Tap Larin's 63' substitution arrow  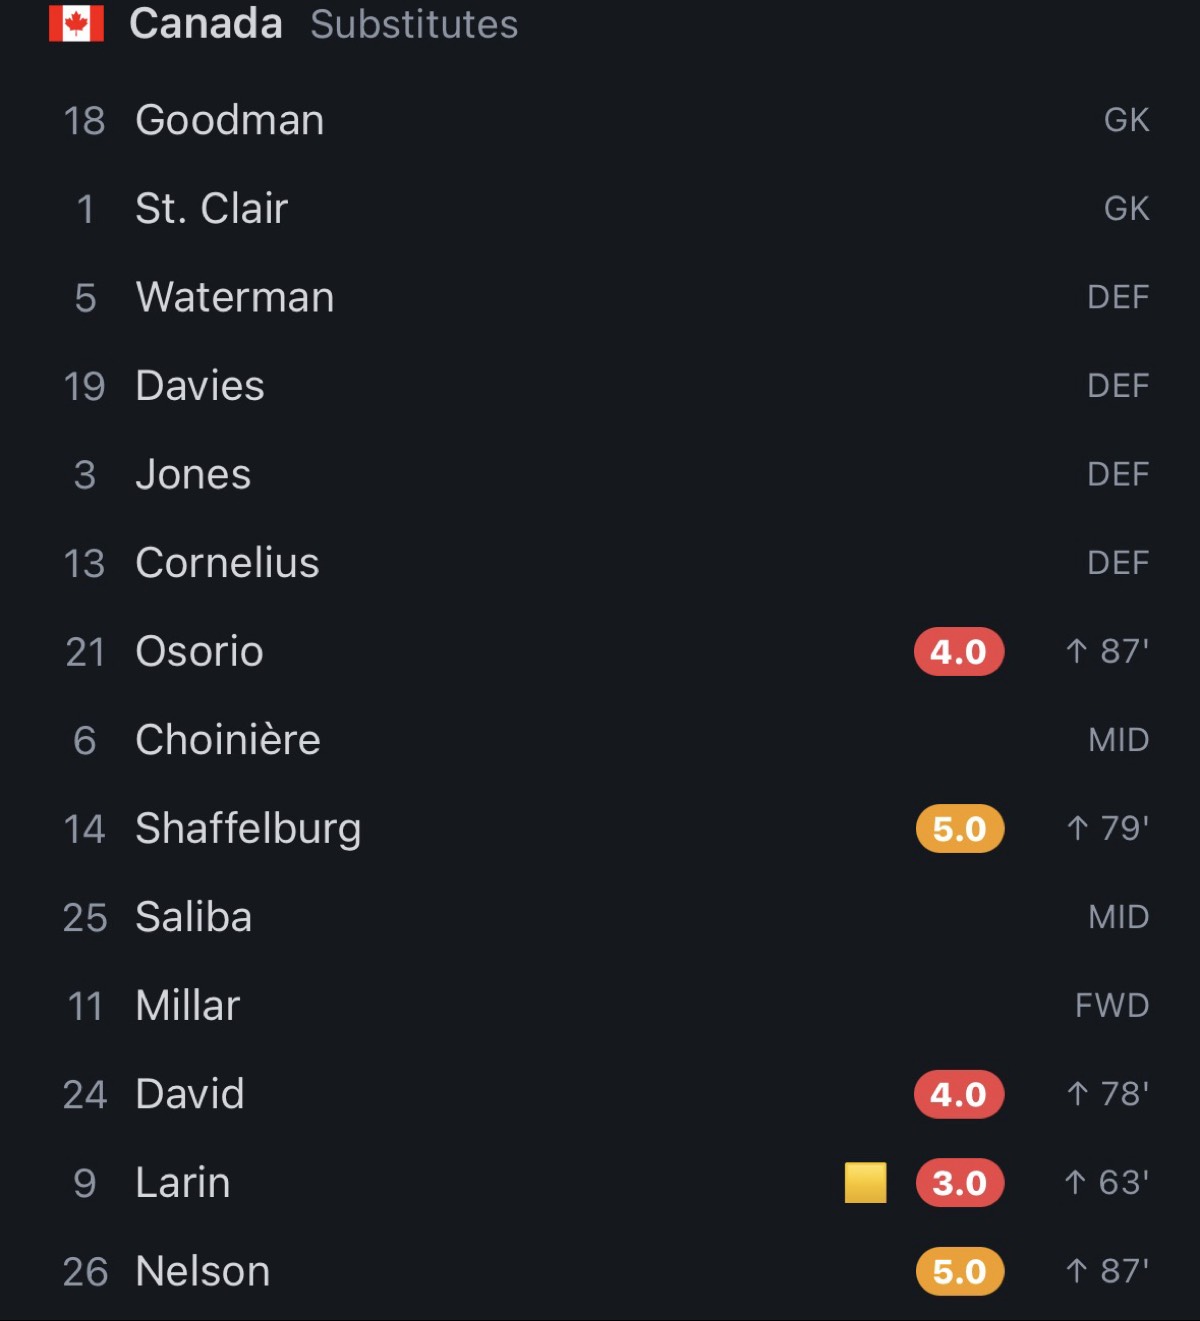pyautogui.click(x=1075, y=1182)
